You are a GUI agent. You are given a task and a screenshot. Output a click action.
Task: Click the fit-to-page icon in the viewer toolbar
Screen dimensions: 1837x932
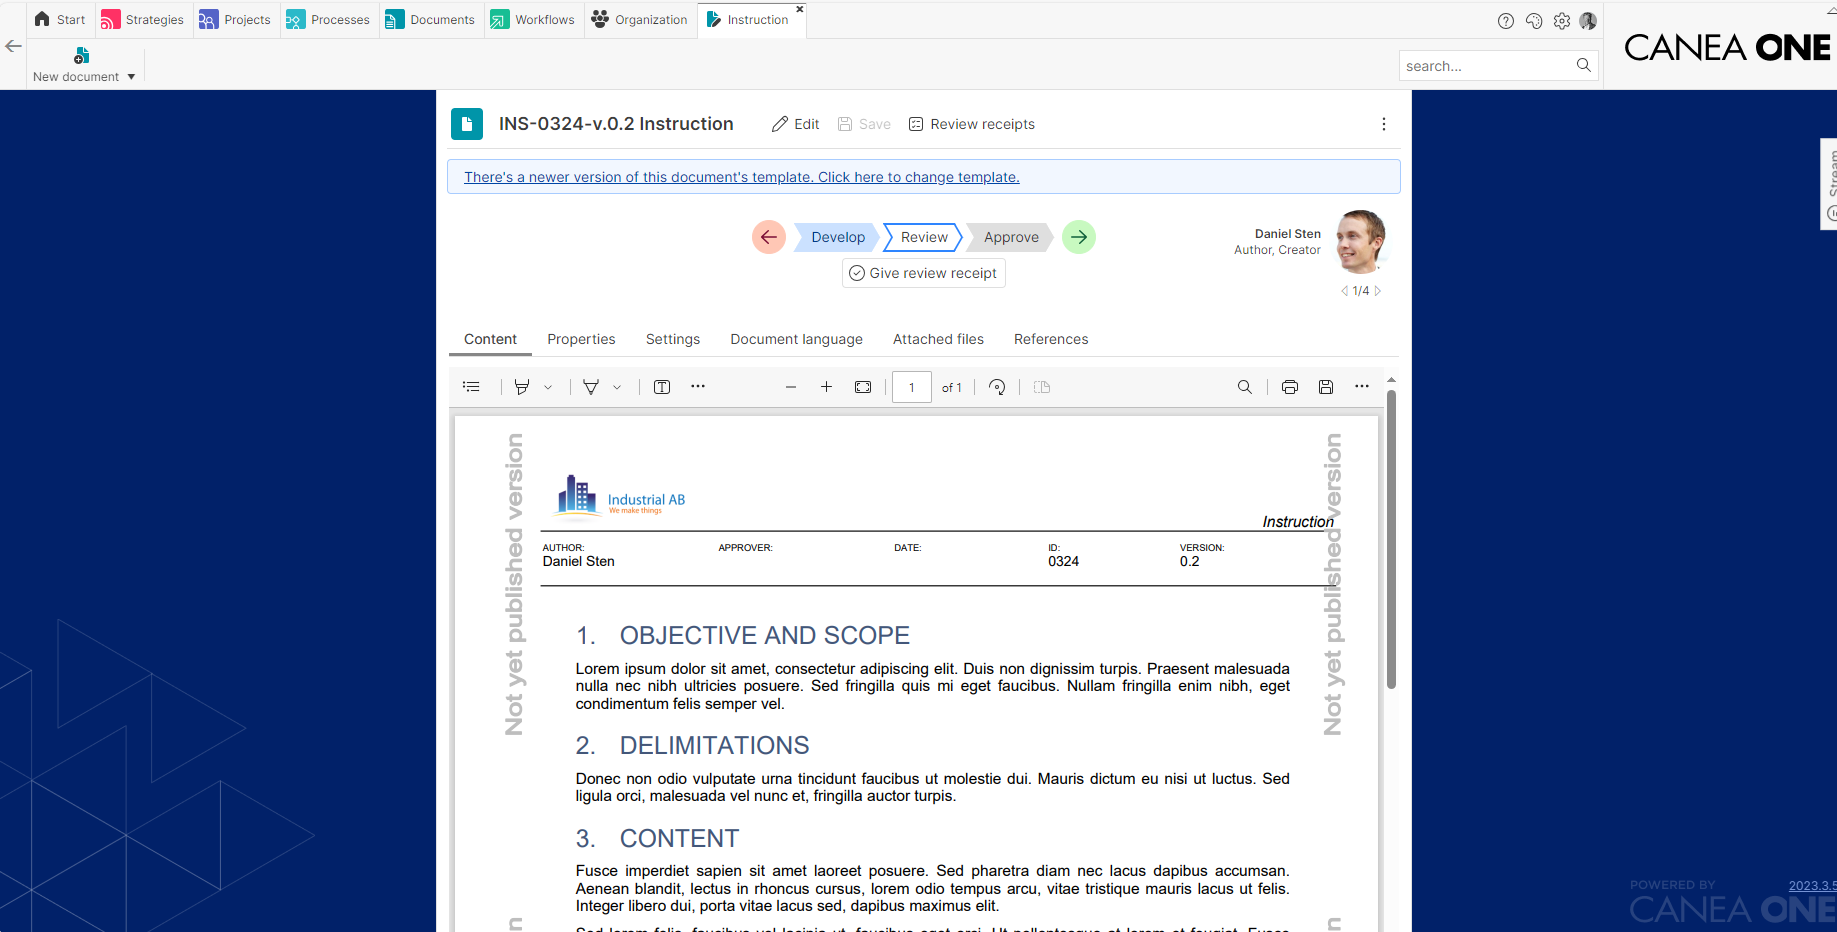(863, 387)
